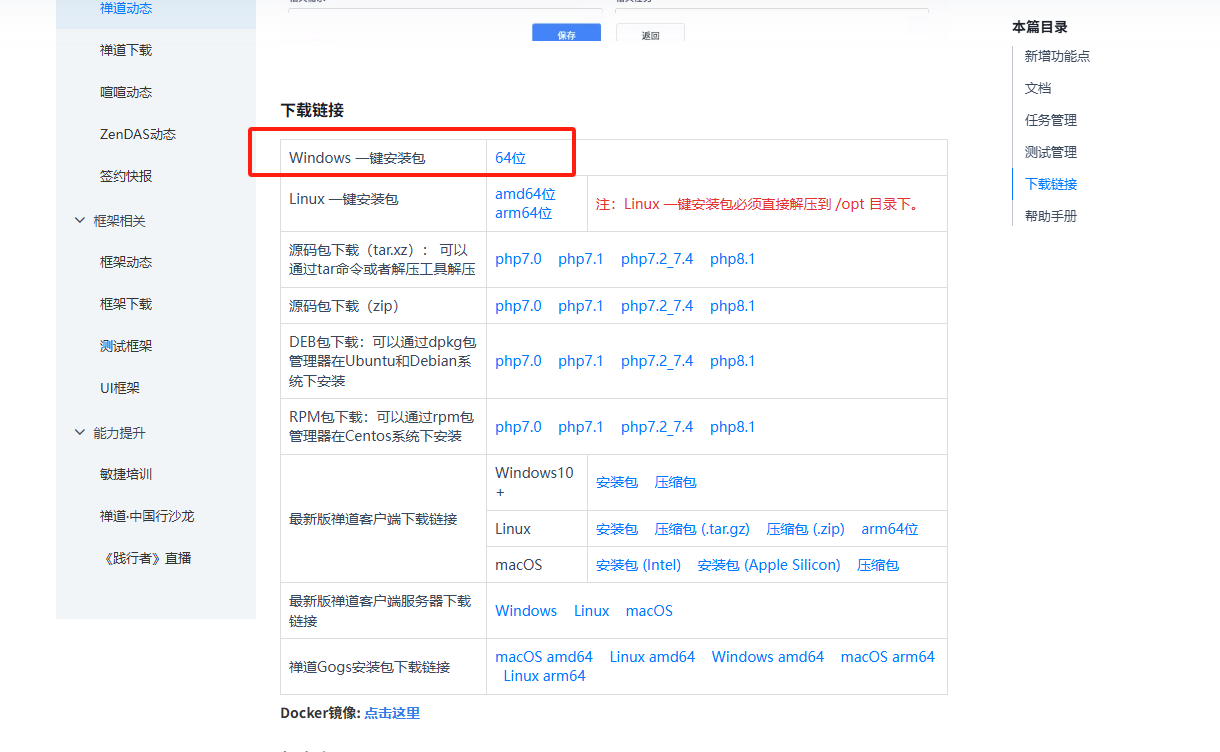This screenshot has height=752, width=1220.
Task: Download RPM package for php8.1
Action: click(733, 427)
